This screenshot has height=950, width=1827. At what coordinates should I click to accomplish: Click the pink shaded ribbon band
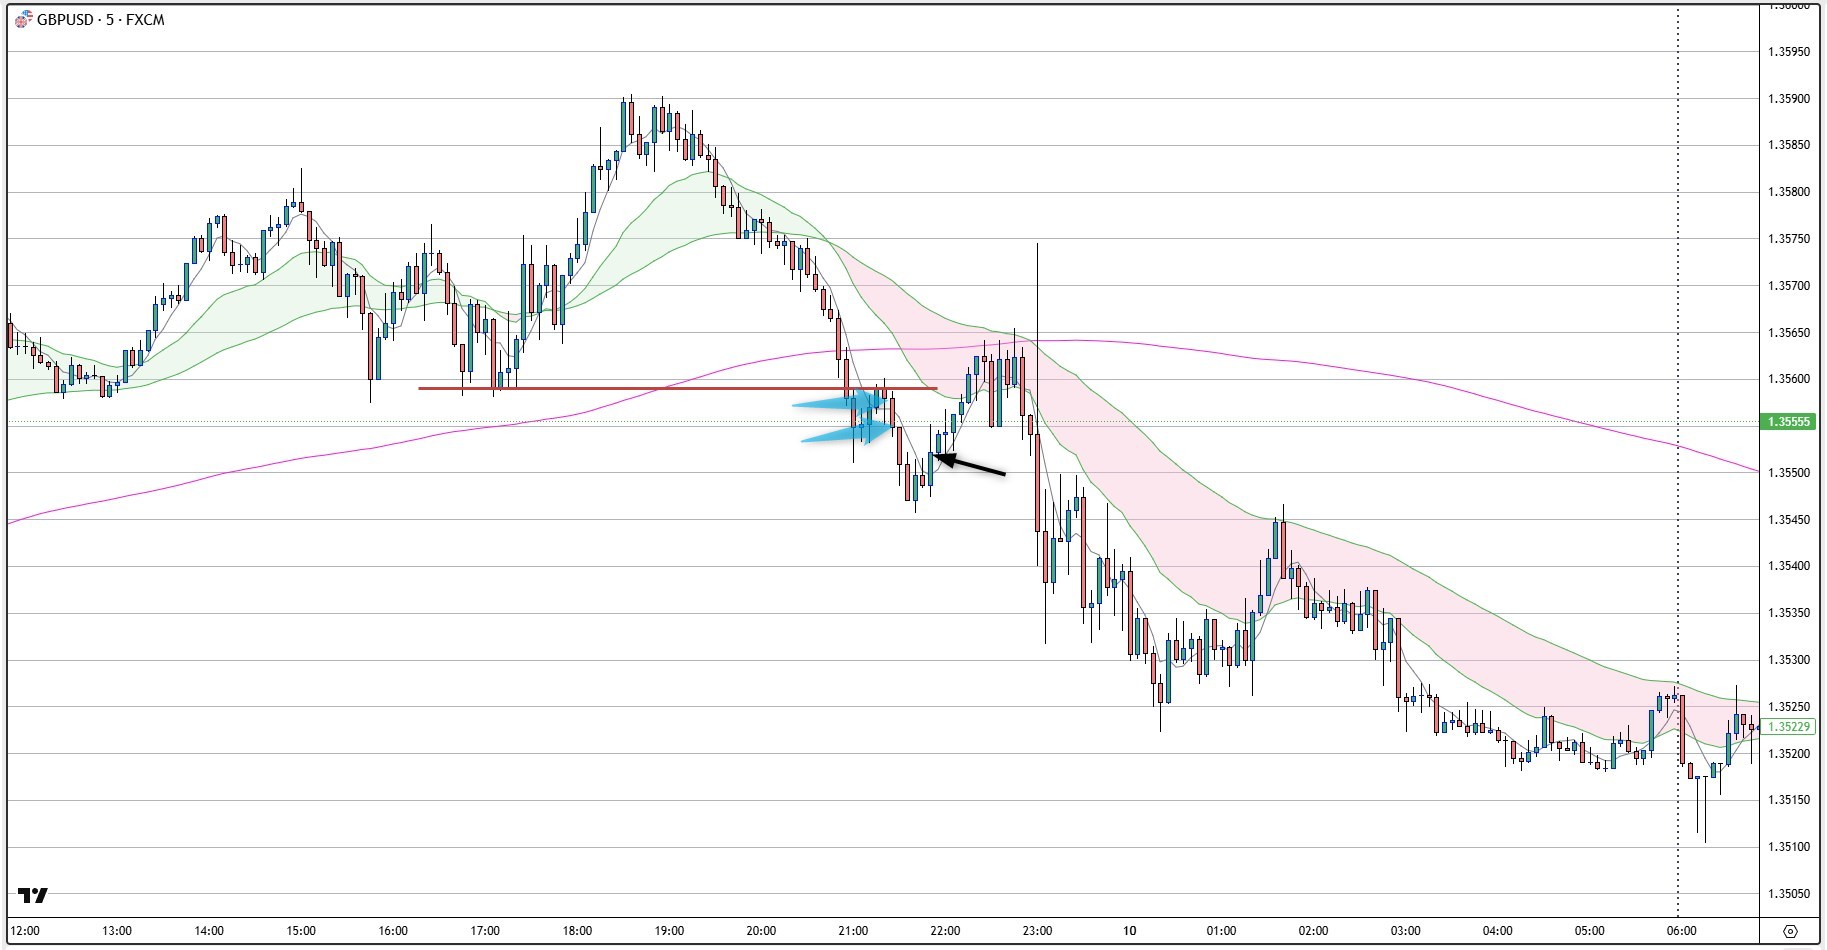[x=1150, y=450]
